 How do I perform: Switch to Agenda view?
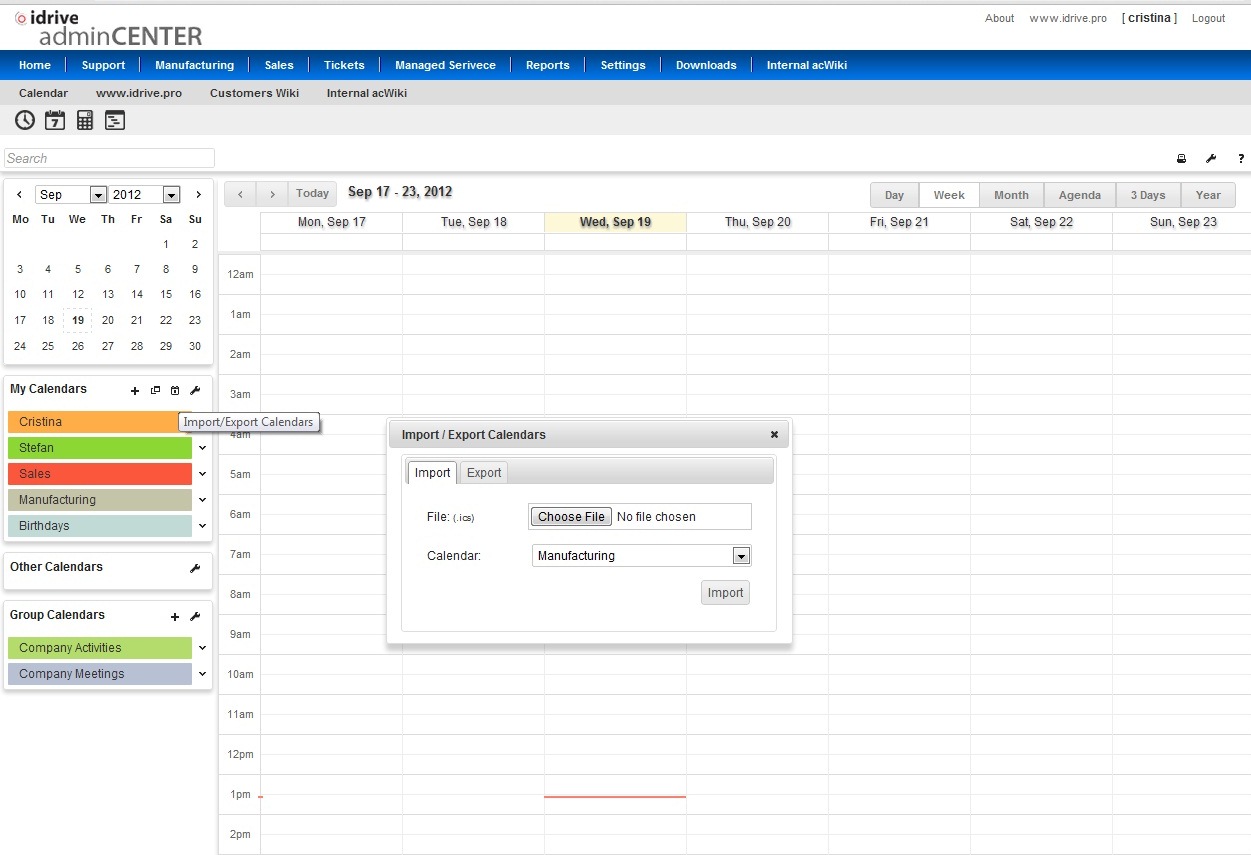1080,195
